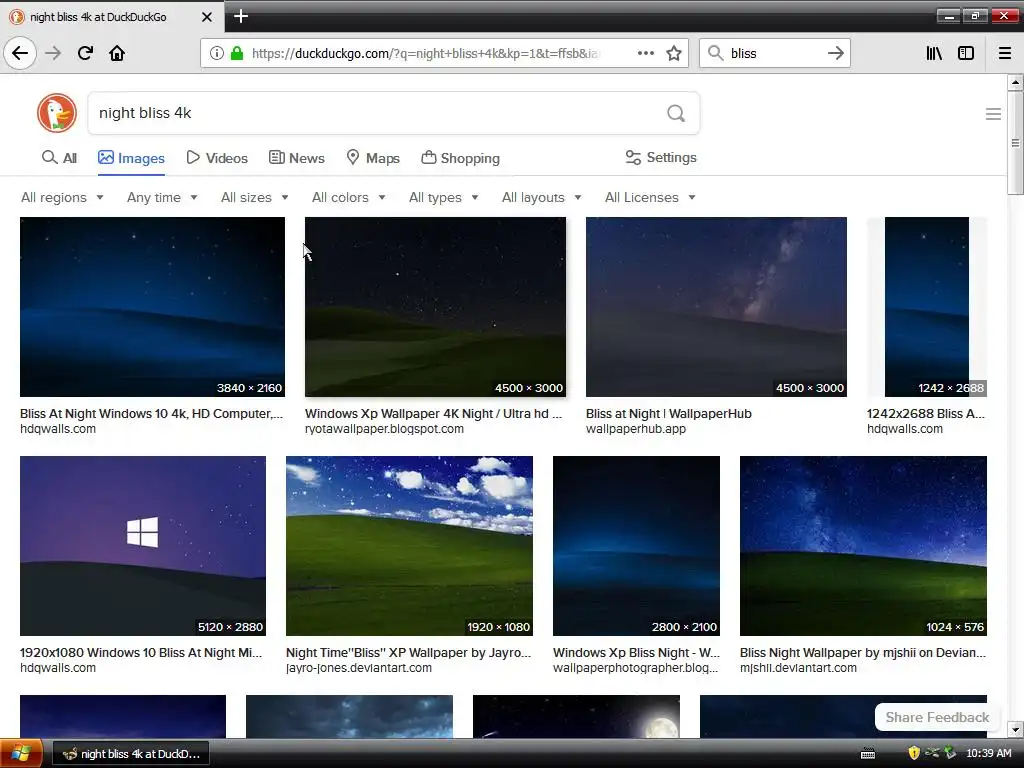
Task: Open the moon image thumbnail in bottom row
Action: pos(576,717)
